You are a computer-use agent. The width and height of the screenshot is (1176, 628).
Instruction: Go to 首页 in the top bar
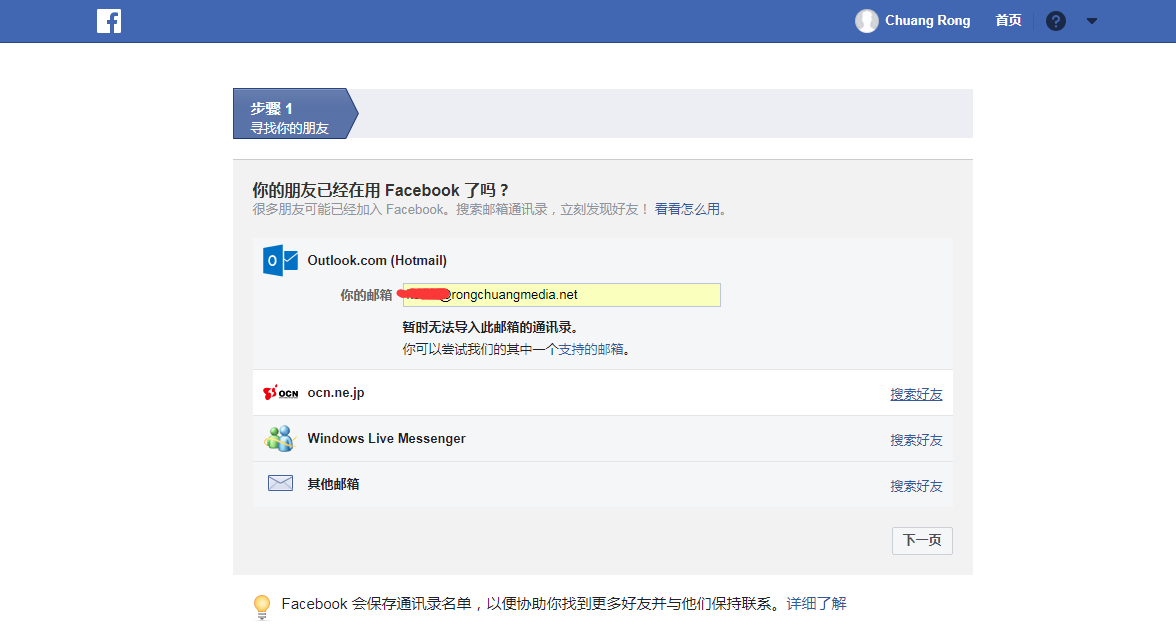tap(1008, 20)
